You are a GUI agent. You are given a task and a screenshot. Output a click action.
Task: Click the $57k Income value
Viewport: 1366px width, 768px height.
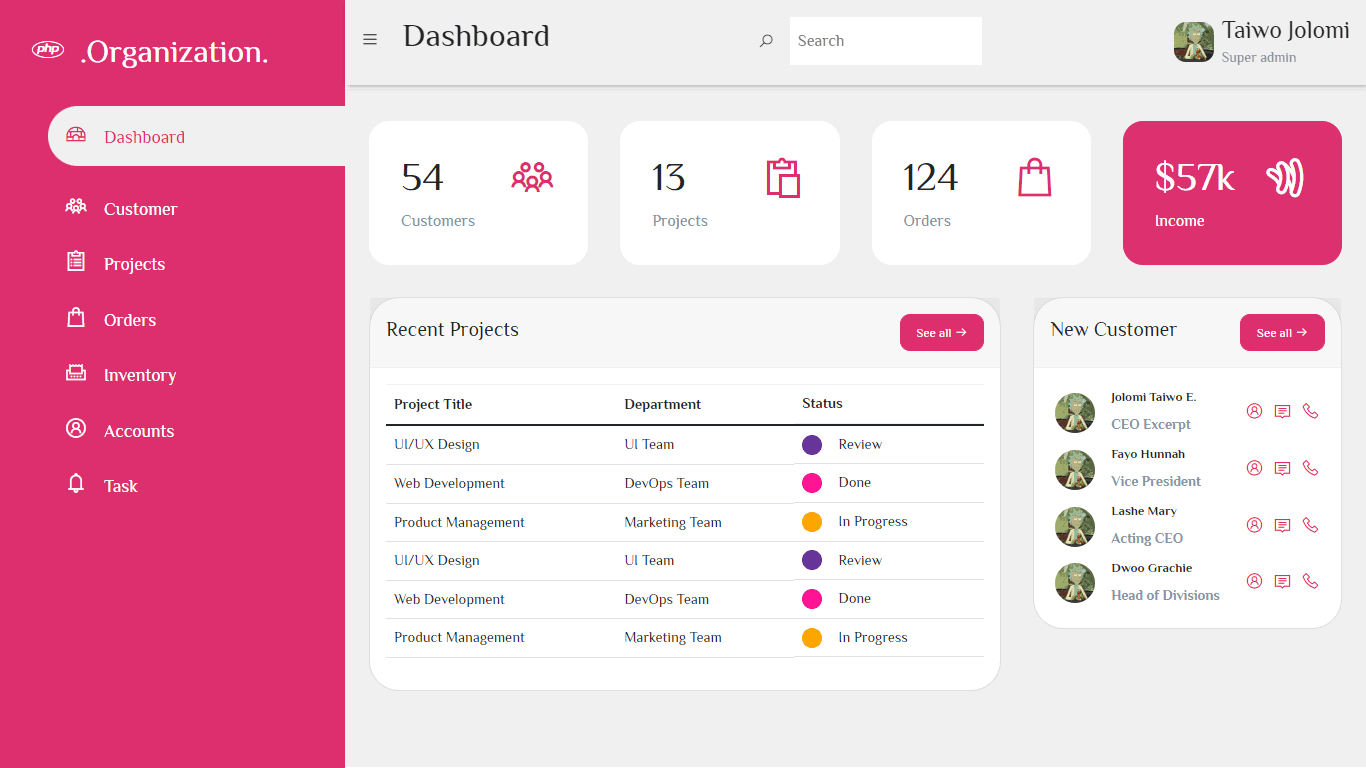coord(1195,177)
